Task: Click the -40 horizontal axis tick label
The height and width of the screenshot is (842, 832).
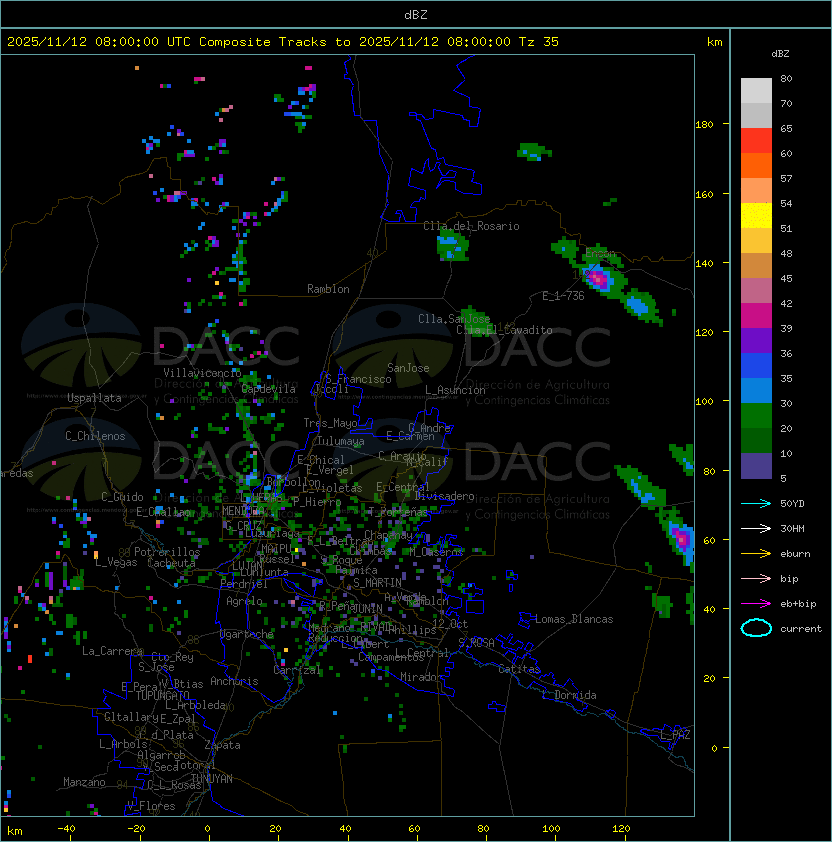Action: [67, 829]
